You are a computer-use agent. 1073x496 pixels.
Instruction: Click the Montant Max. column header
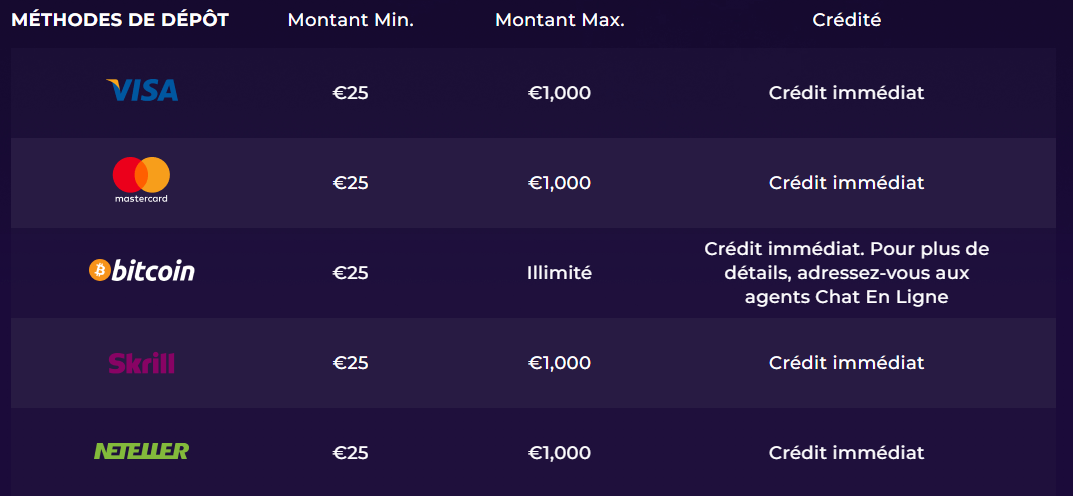coord(559,20)
